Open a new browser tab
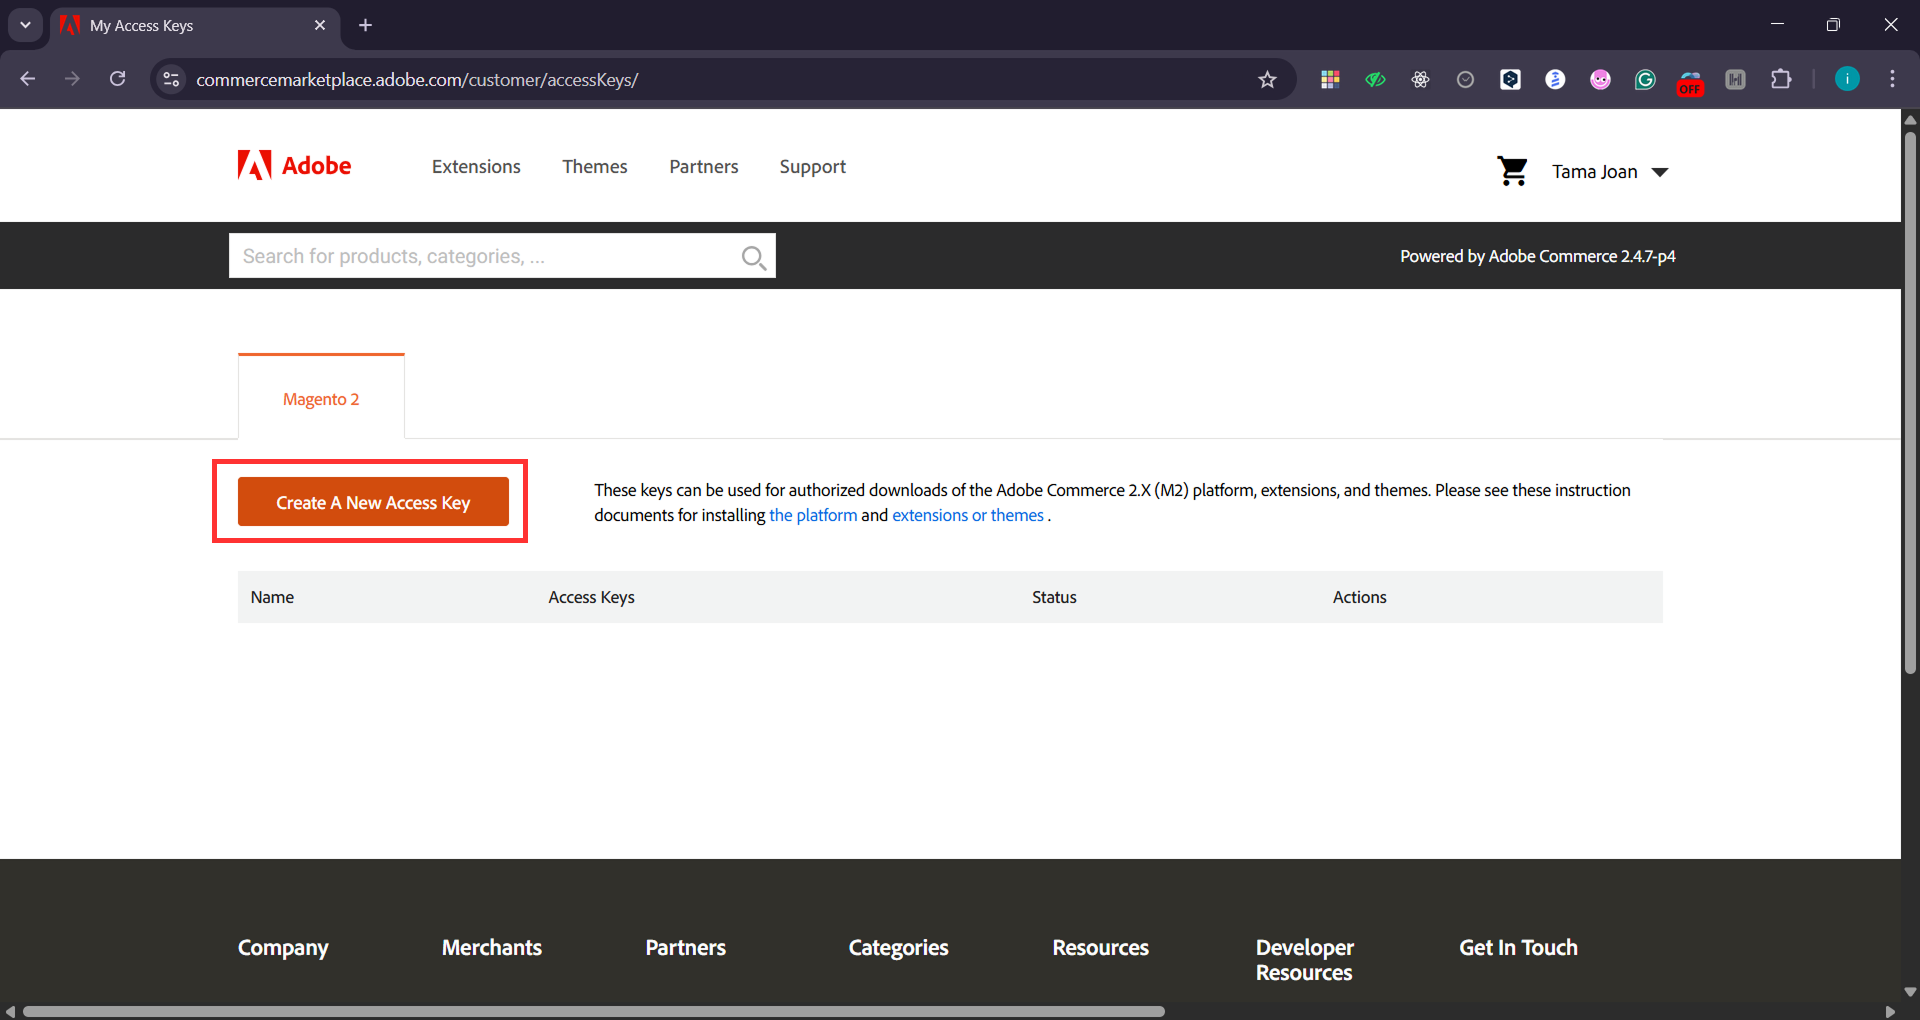 point(365,25)
